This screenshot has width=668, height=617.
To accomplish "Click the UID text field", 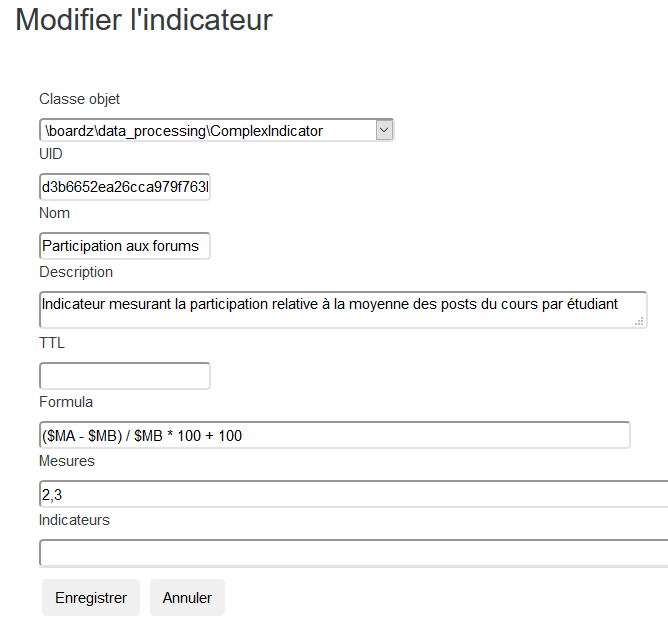I will click(x=125, y=187).
